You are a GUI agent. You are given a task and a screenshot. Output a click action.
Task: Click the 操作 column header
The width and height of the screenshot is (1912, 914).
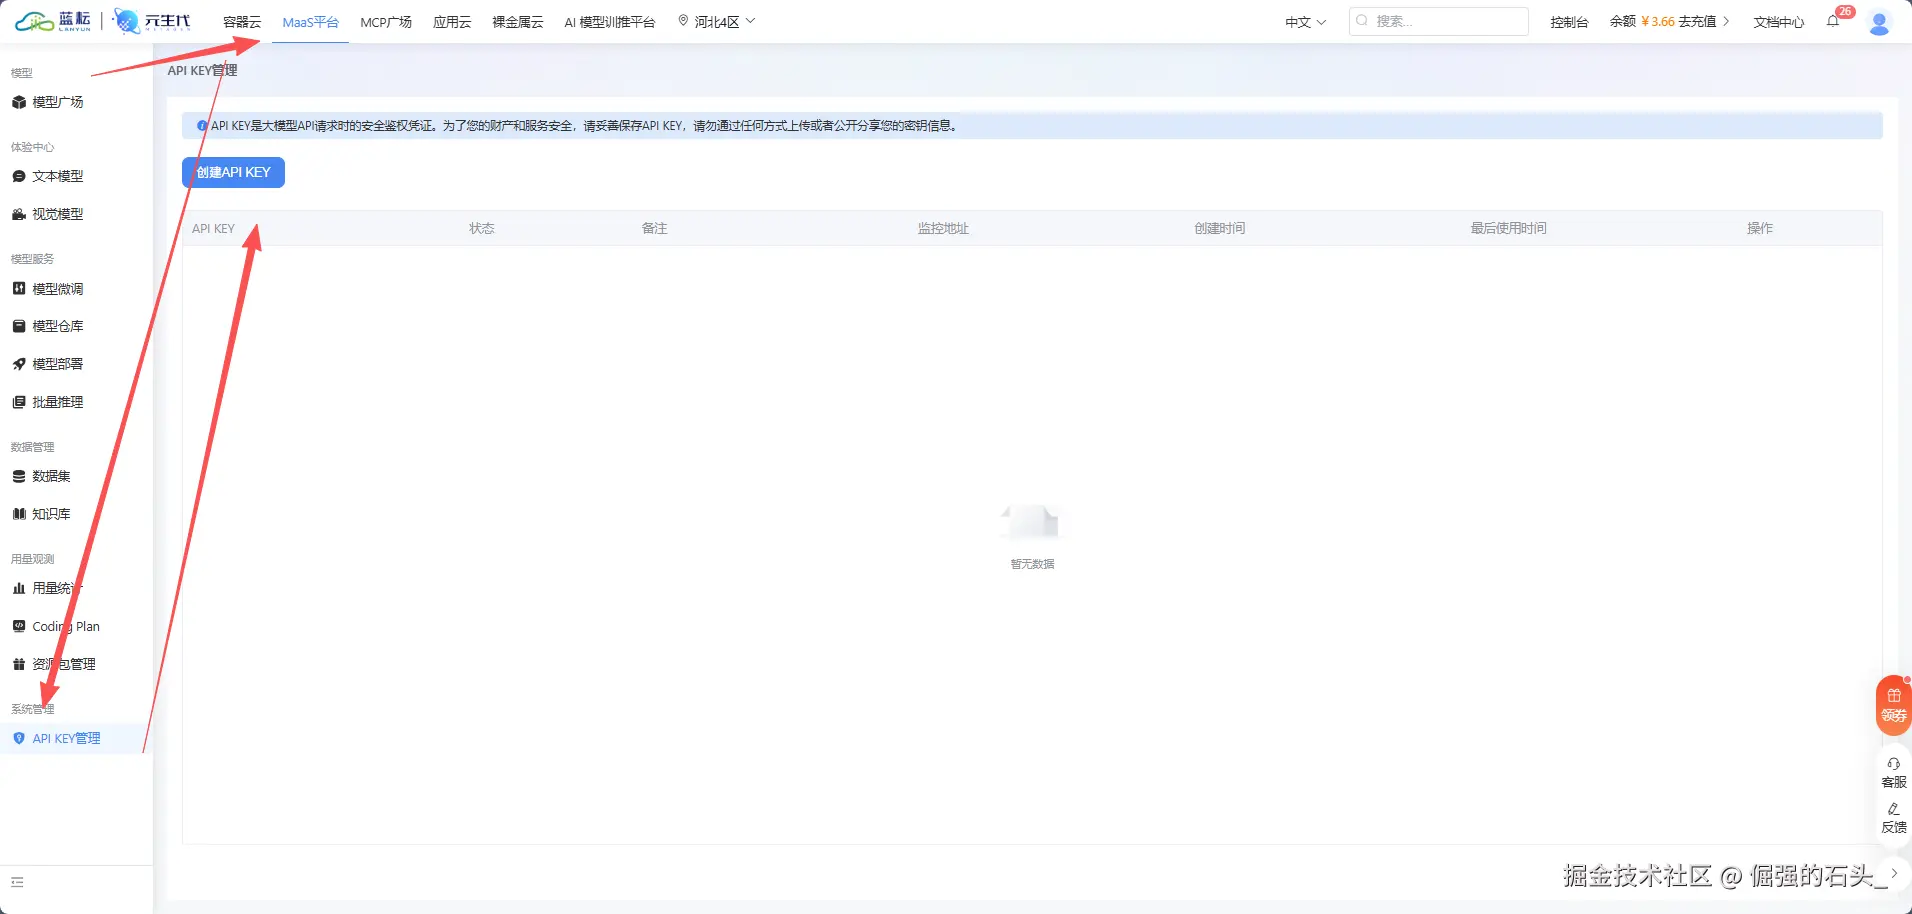[x=1760, y=228]
